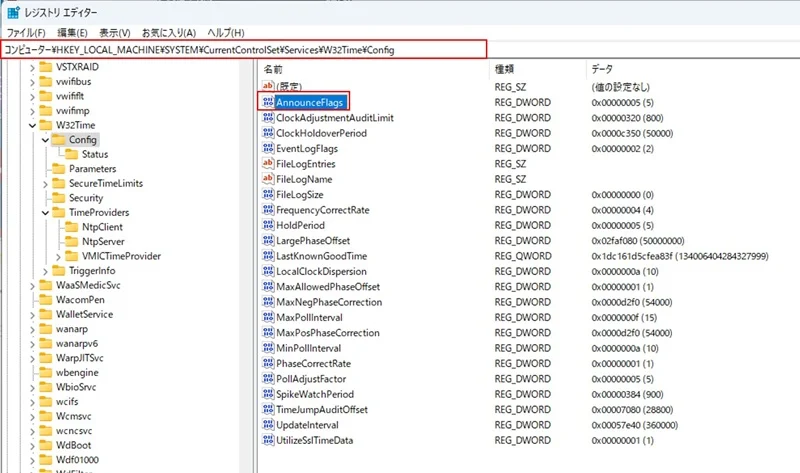Click the PhaseCorrectRate value icon

pos(268,363)
